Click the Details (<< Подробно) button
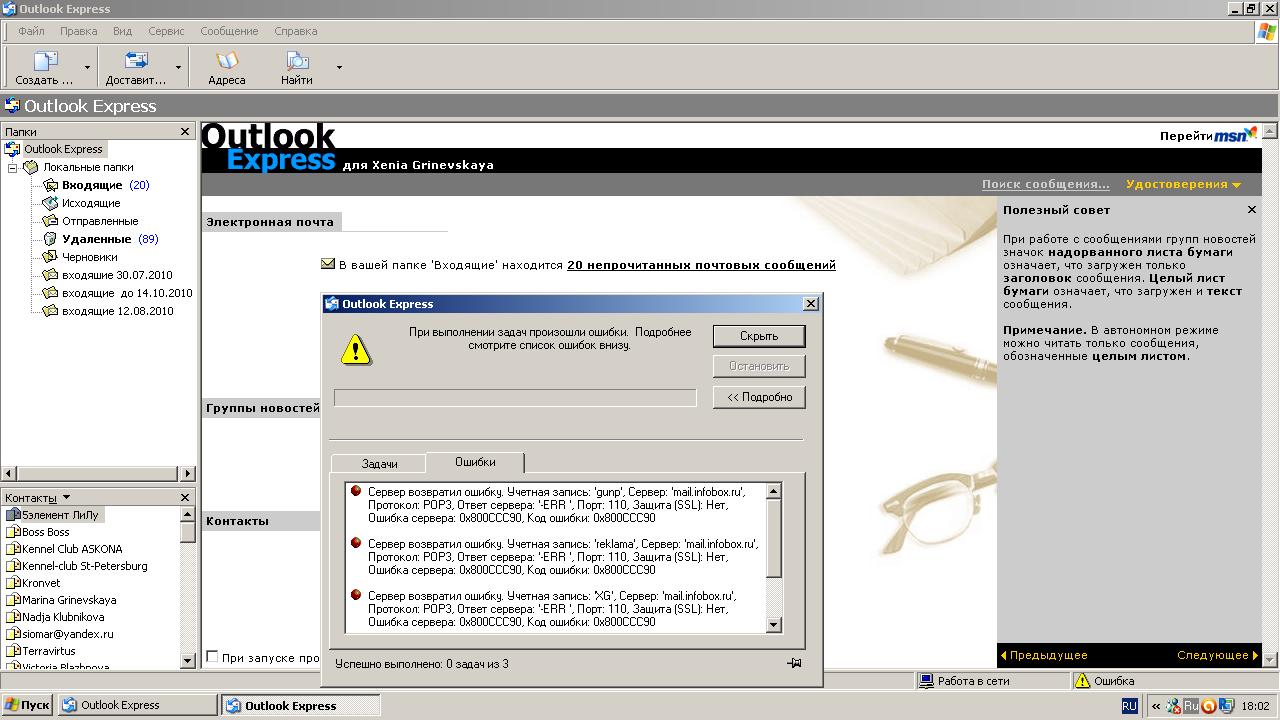 759,397
